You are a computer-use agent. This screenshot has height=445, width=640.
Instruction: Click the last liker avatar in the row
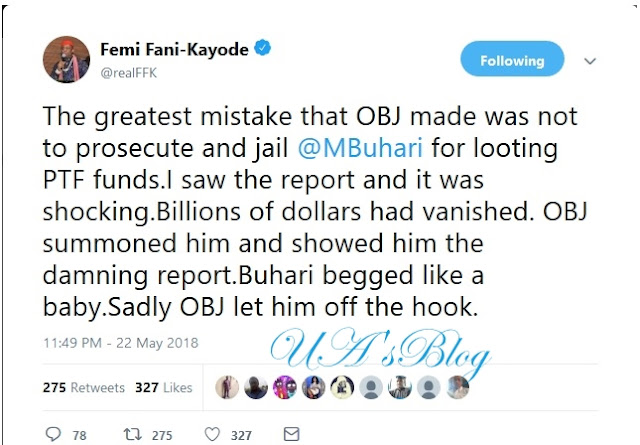(458, 387)
